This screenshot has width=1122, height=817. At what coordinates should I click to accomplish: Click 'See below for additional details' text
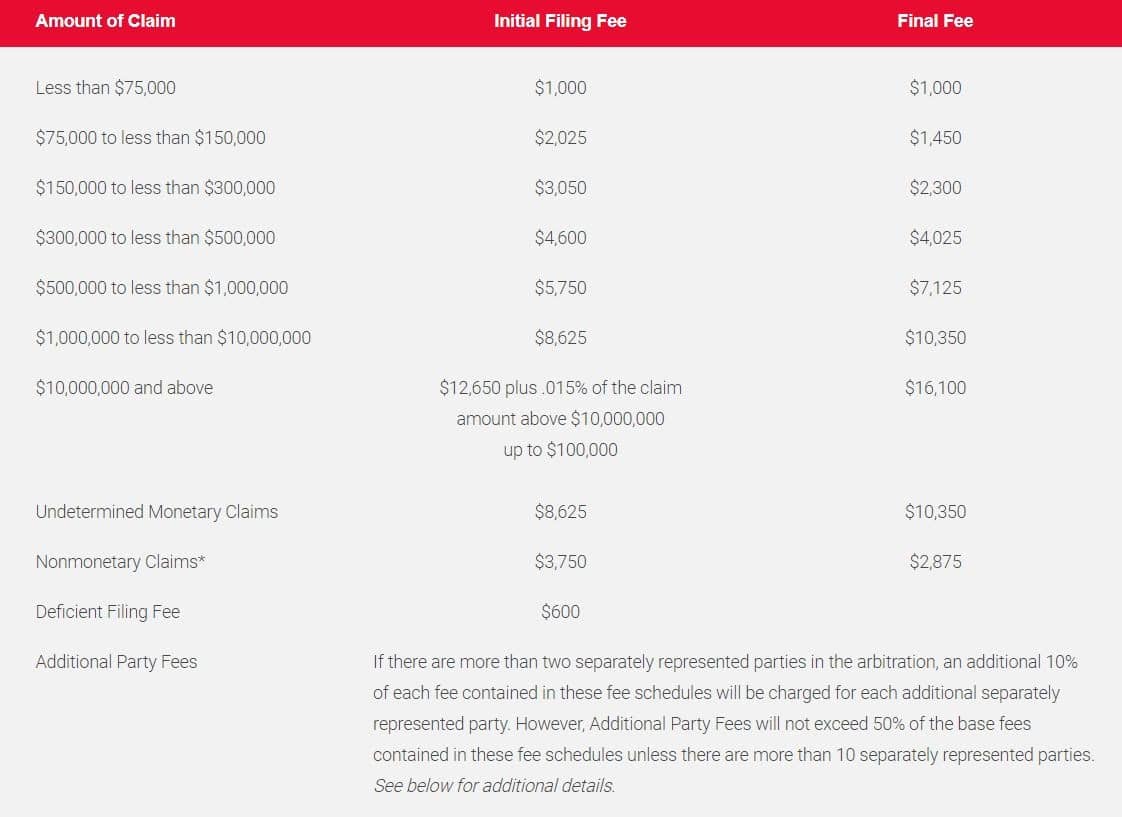coord(494,786)
